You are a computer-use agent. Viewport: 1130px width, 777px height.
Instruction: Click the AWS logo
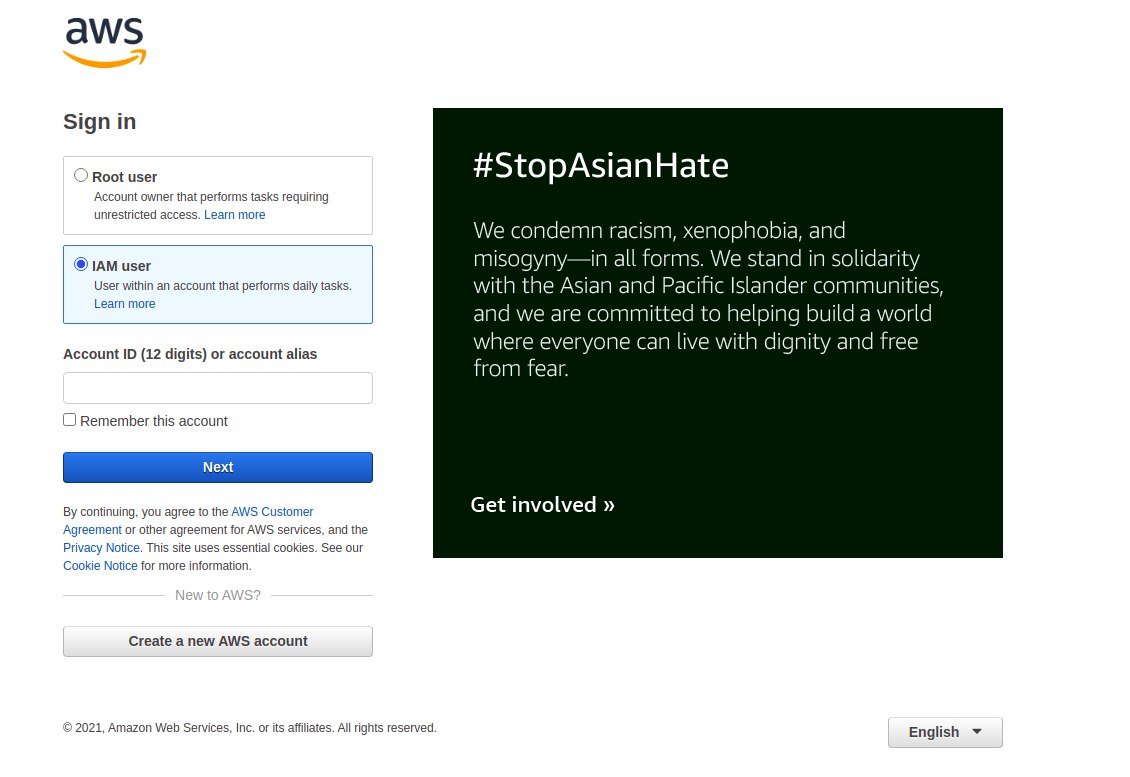coord(104,43)
